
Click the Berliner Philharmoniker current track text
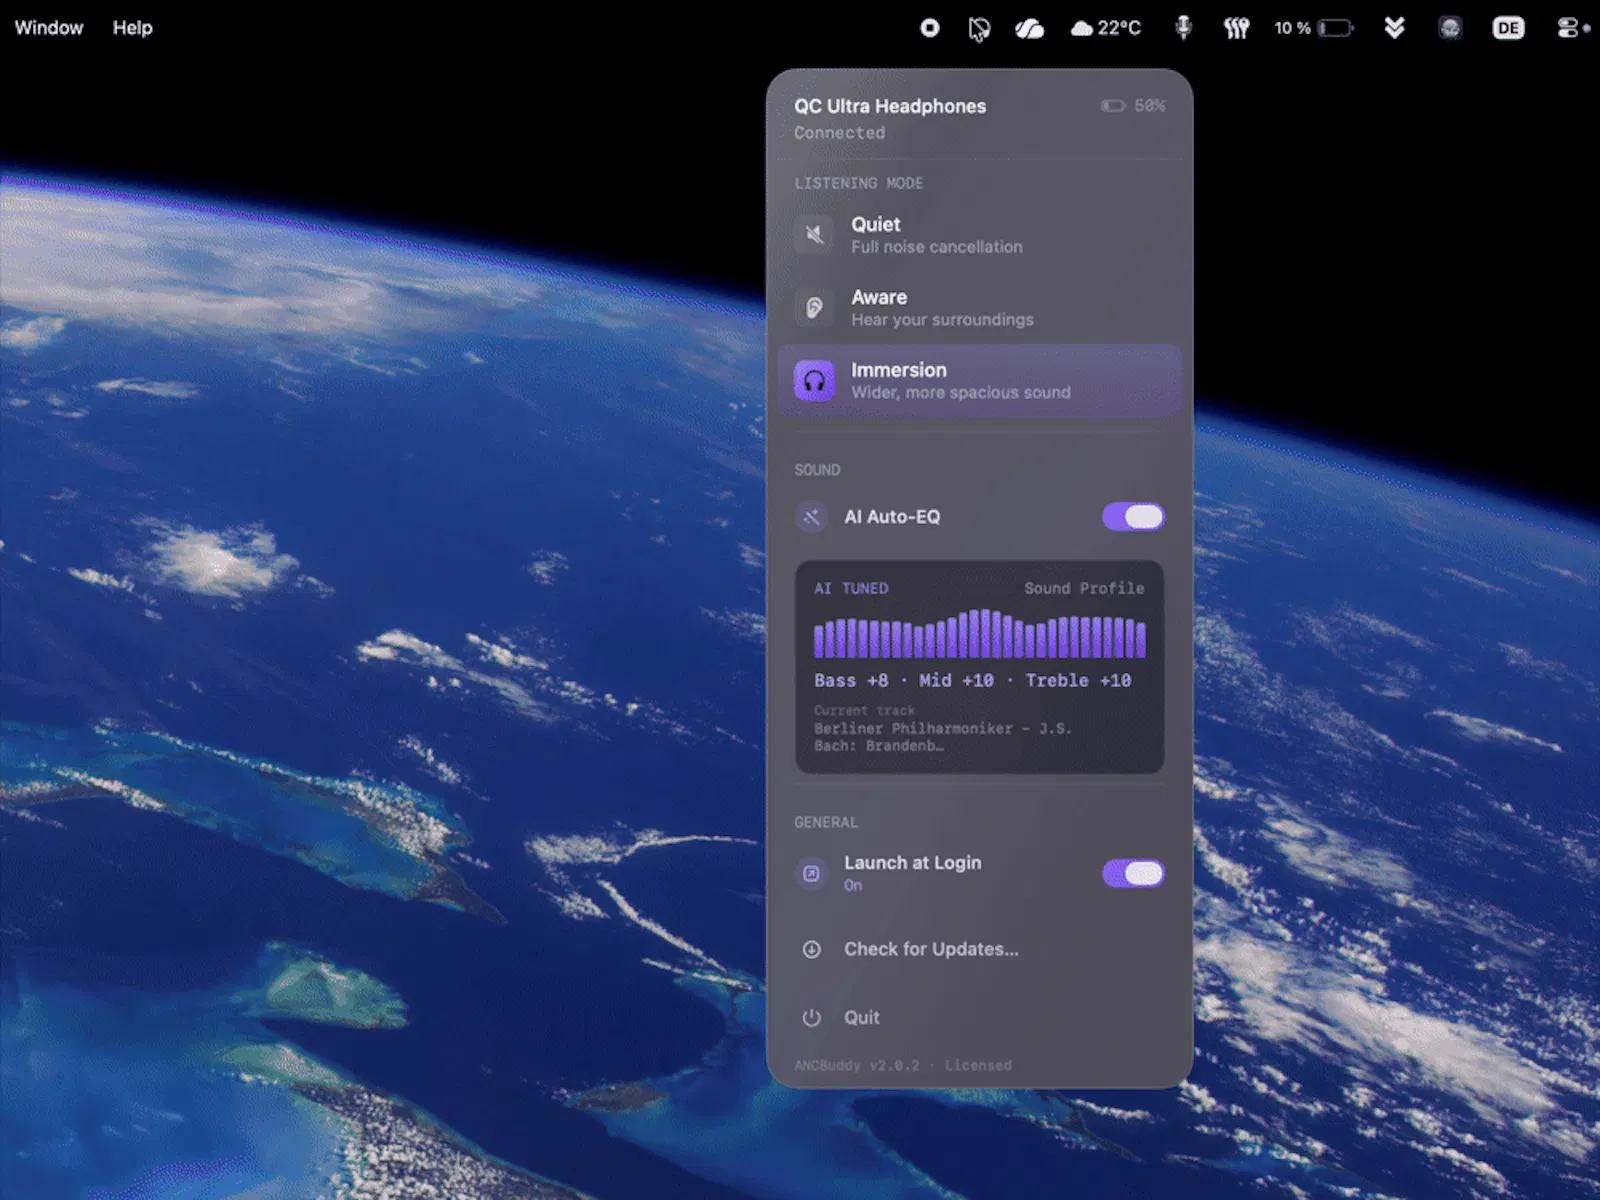942,737
